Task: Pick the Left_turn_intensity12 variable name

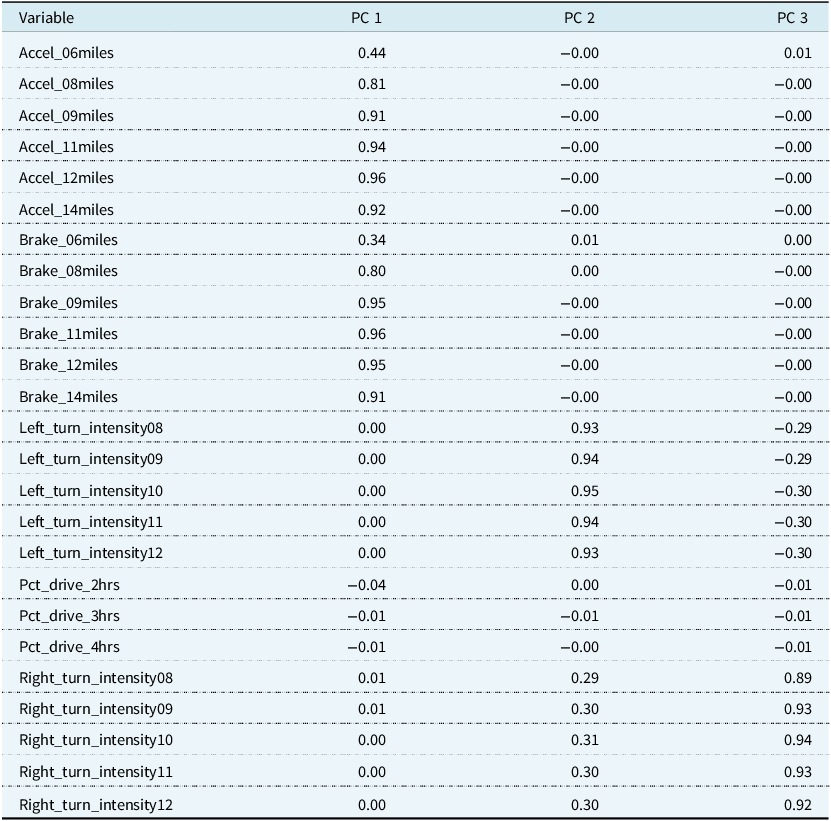Action: point(91,553)
